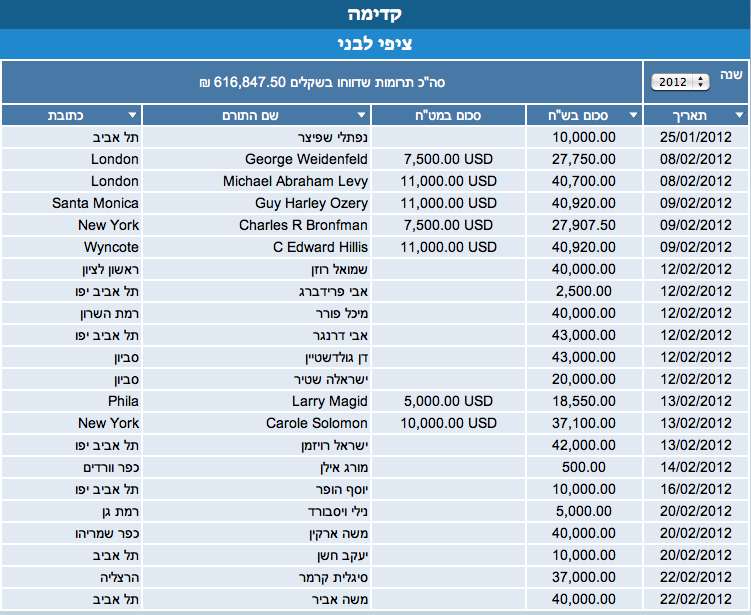The image size is (751, 615).
Task: Click the amount 27,750.00
Action: (584, 159)
